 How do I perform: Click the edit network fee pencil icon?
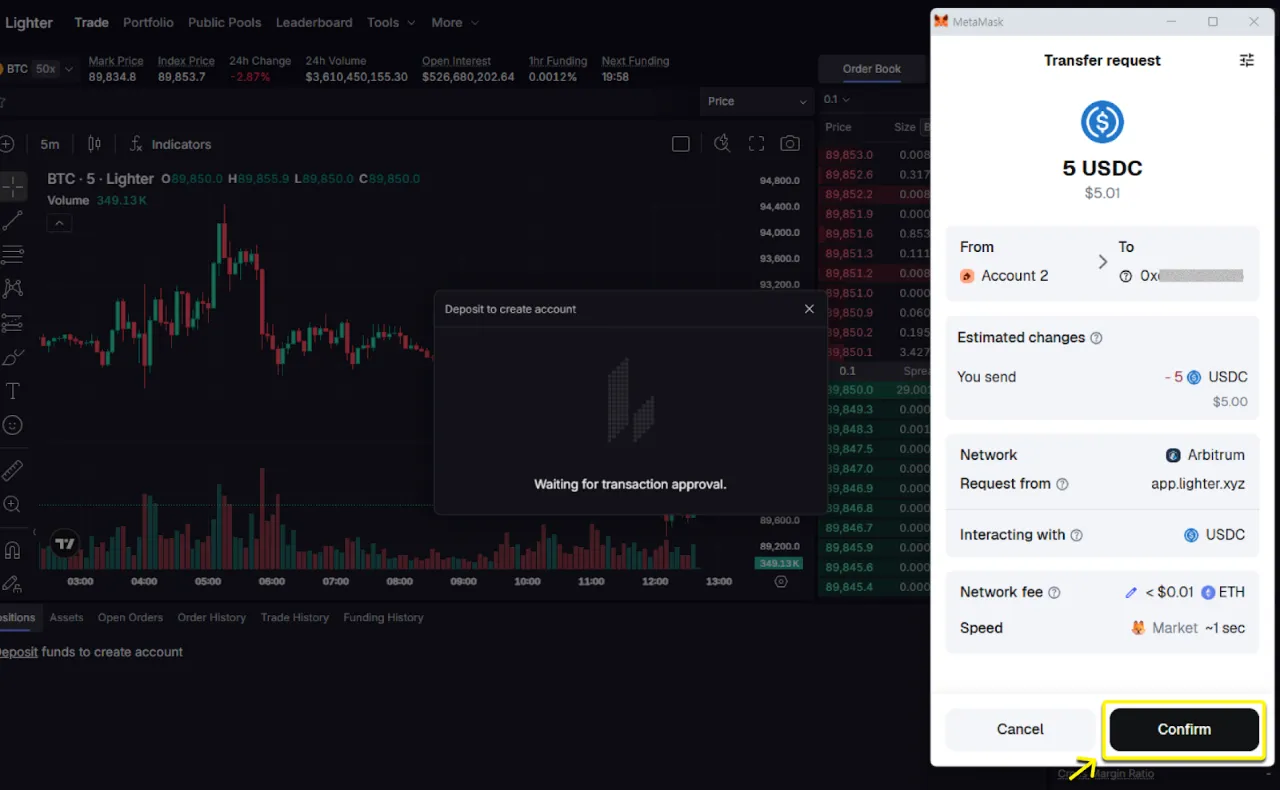[1131, 592]
